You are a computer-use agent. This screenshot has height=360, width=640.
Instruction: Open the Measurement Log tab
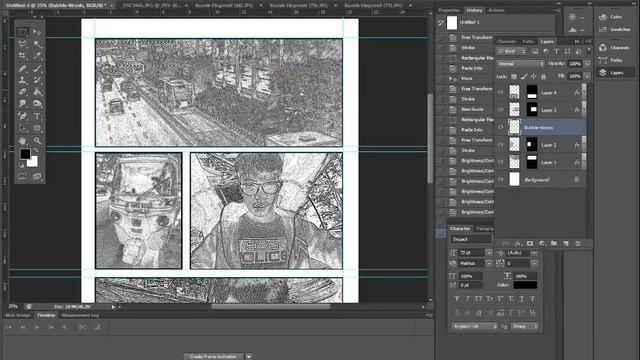pyautogui.click(x=80, y=316)
